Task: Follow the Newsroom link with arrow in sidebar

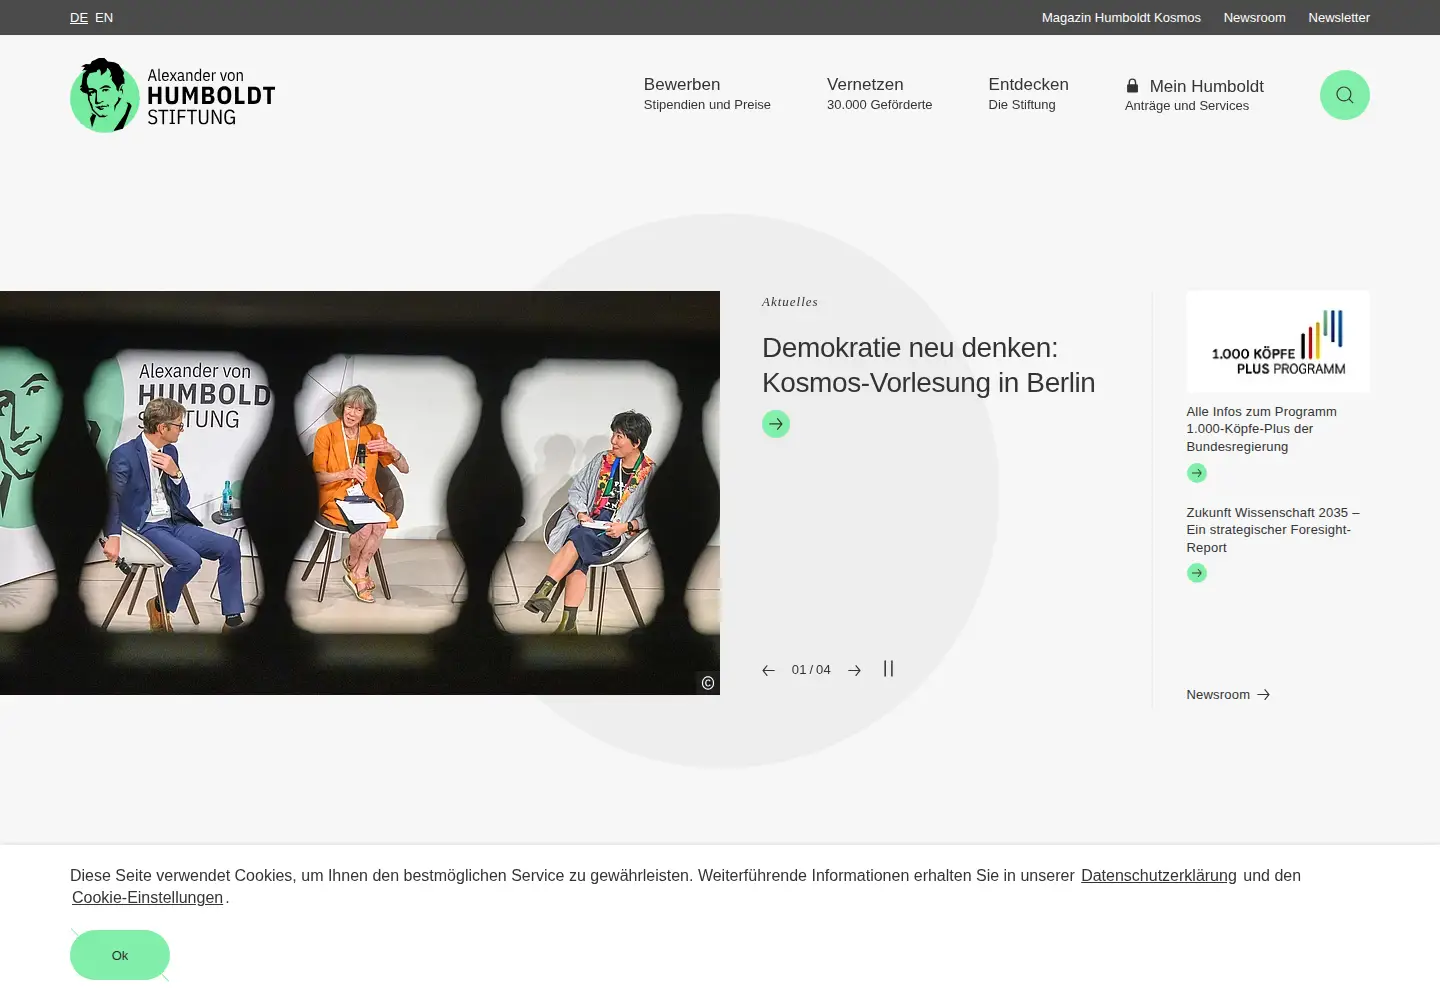Action: click(x=1228, y=695)
